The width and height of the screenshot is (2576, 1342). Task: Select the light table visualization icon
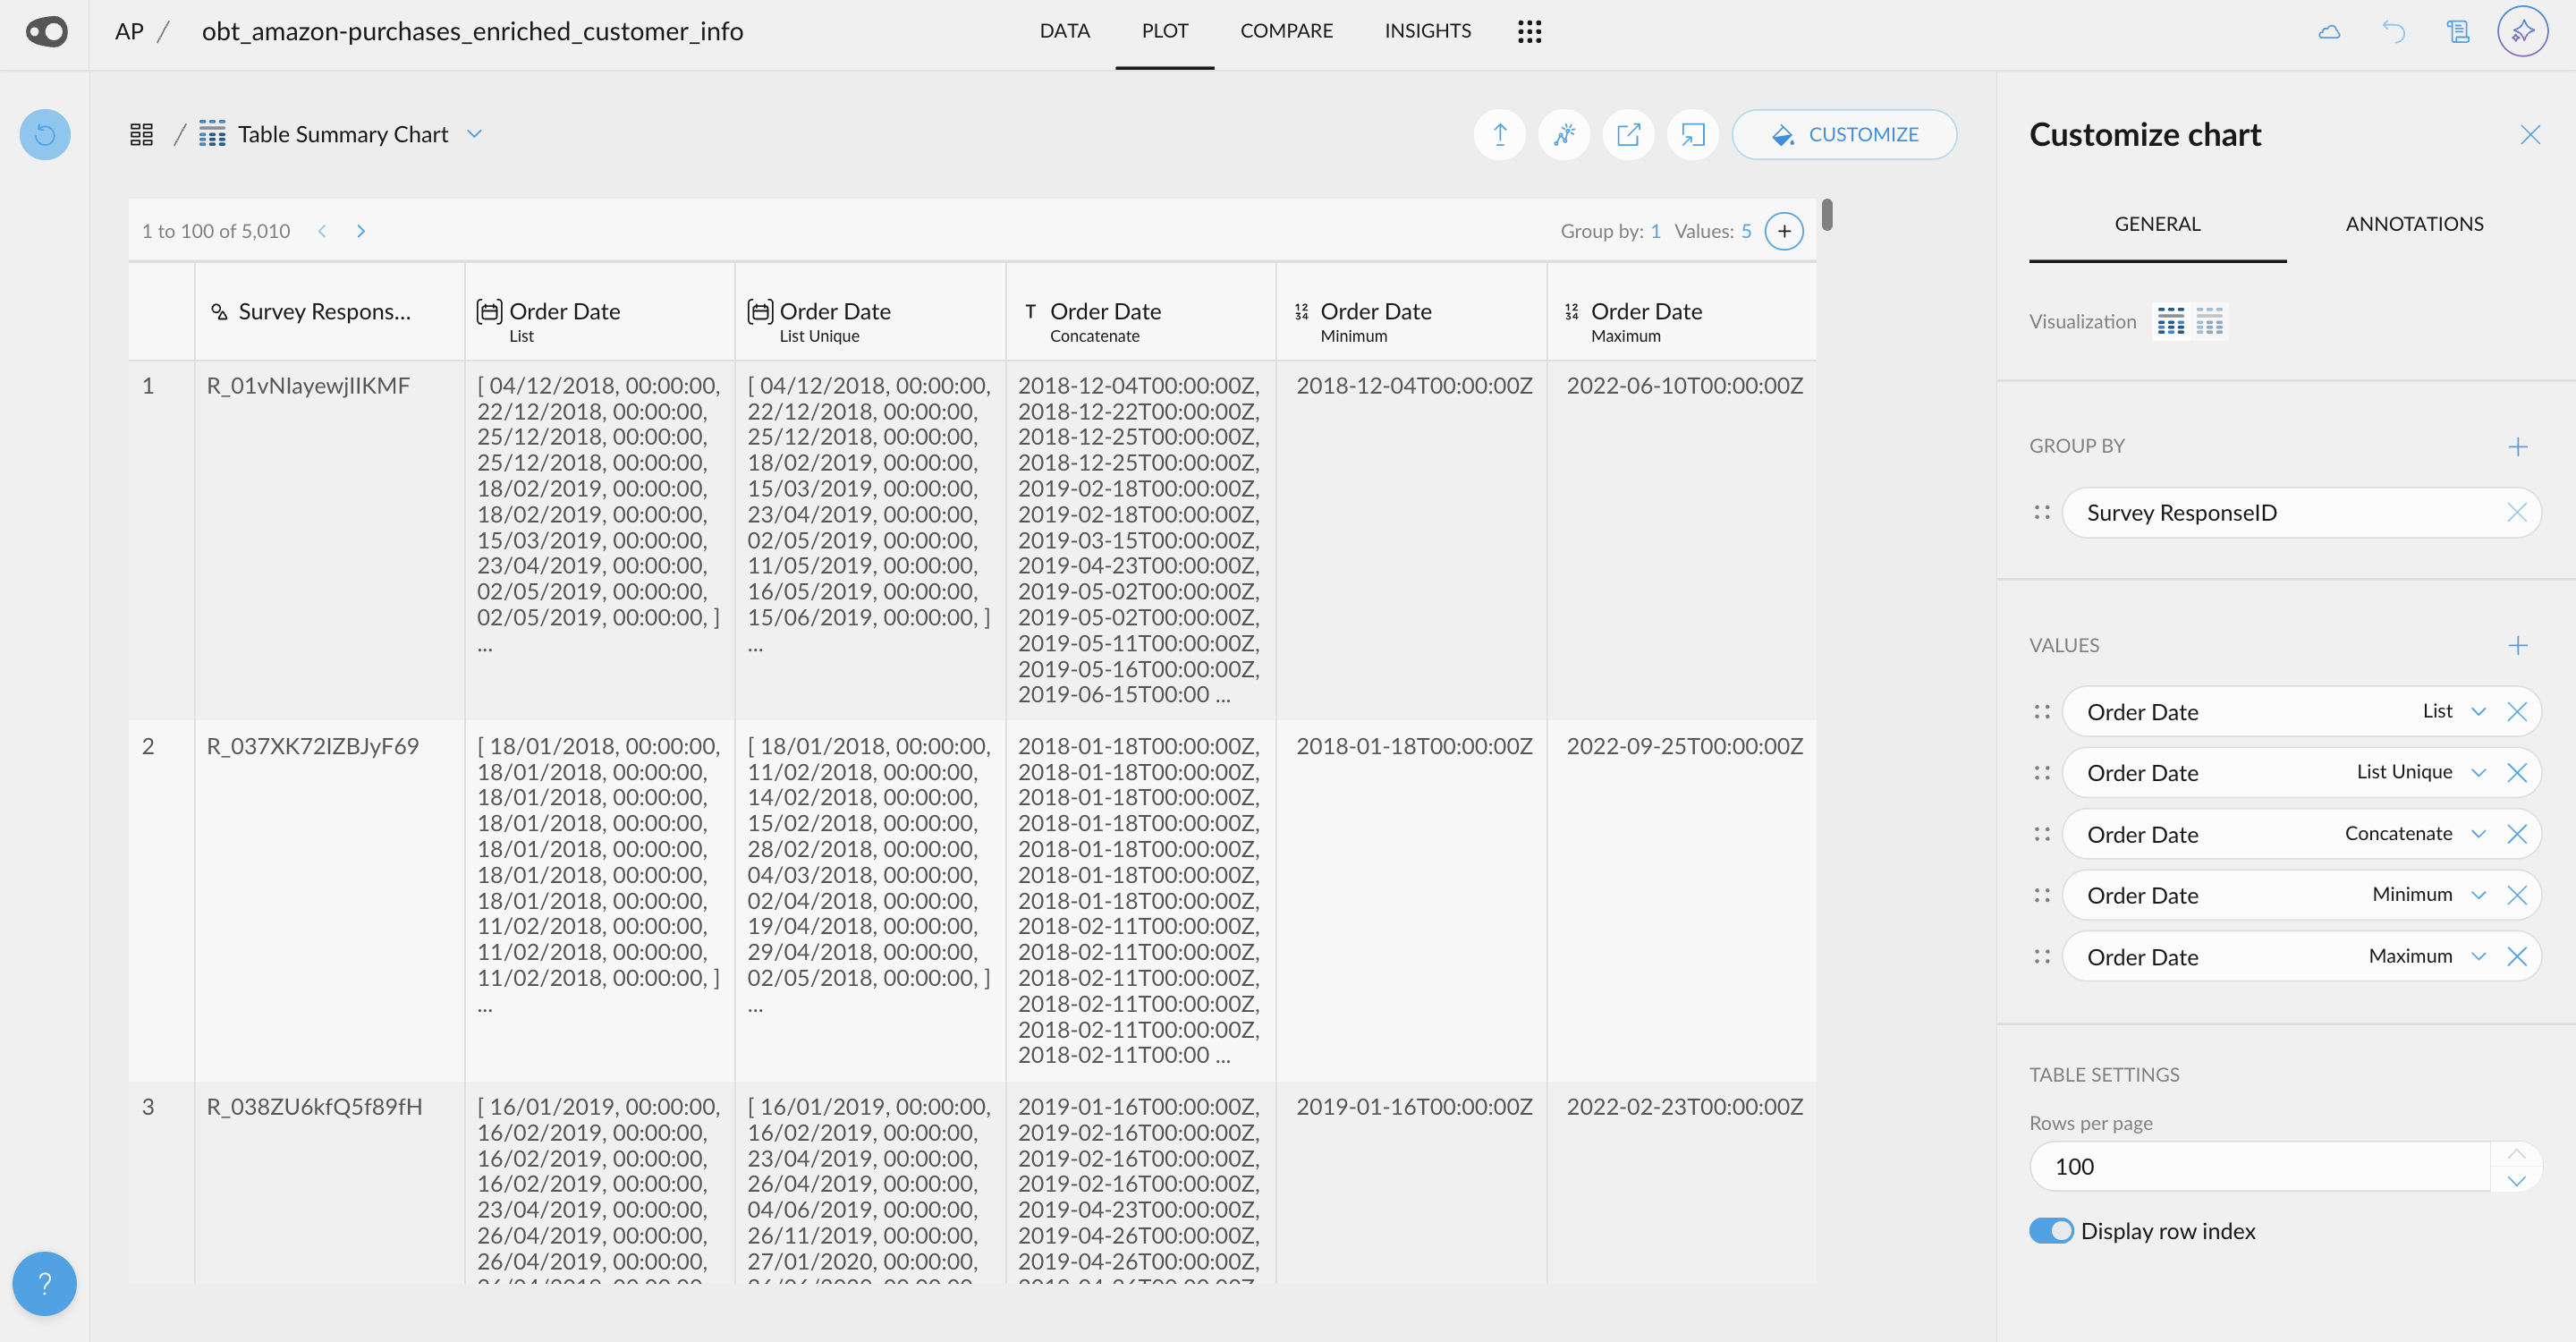pyautogui.click(x=2209, y=321)
